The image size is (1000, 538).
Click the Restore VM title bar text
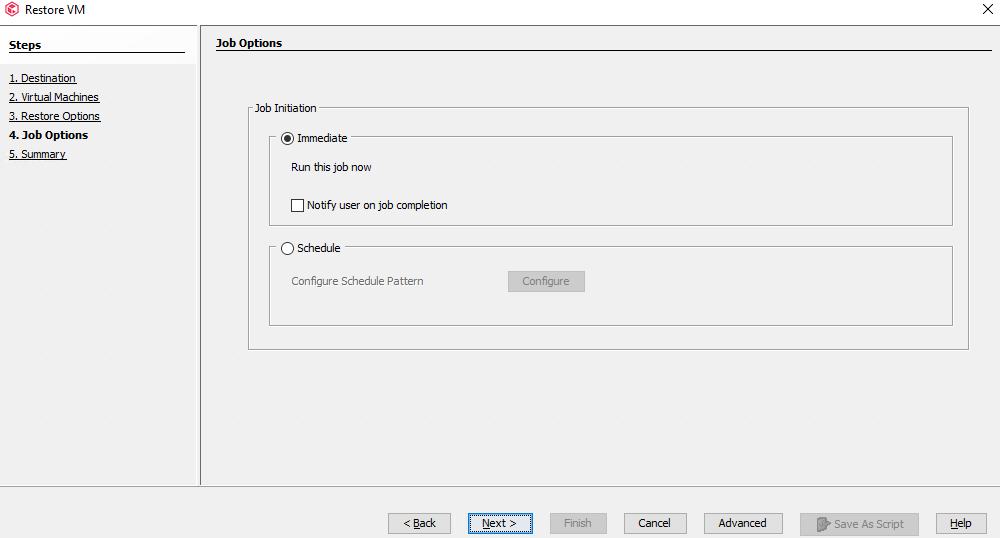point(55,9)
